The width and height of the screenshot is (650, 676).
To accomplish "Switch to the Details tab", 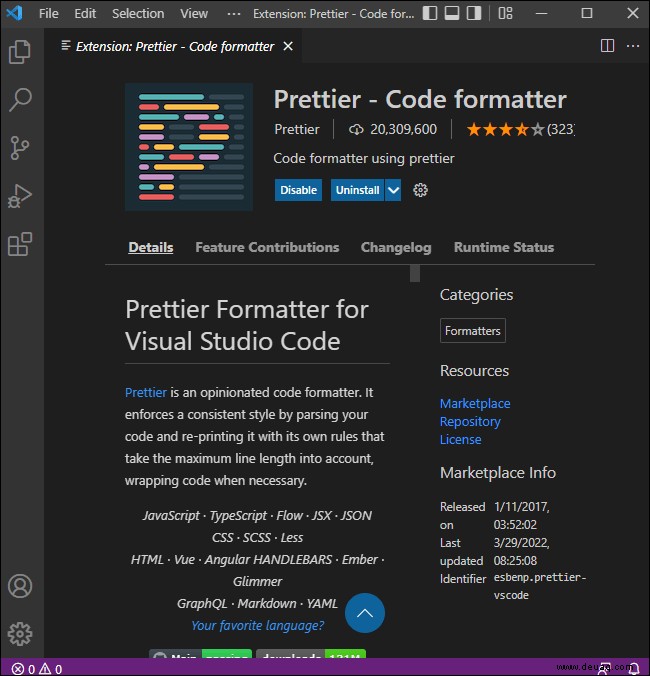I will click(x=151, y=247).
